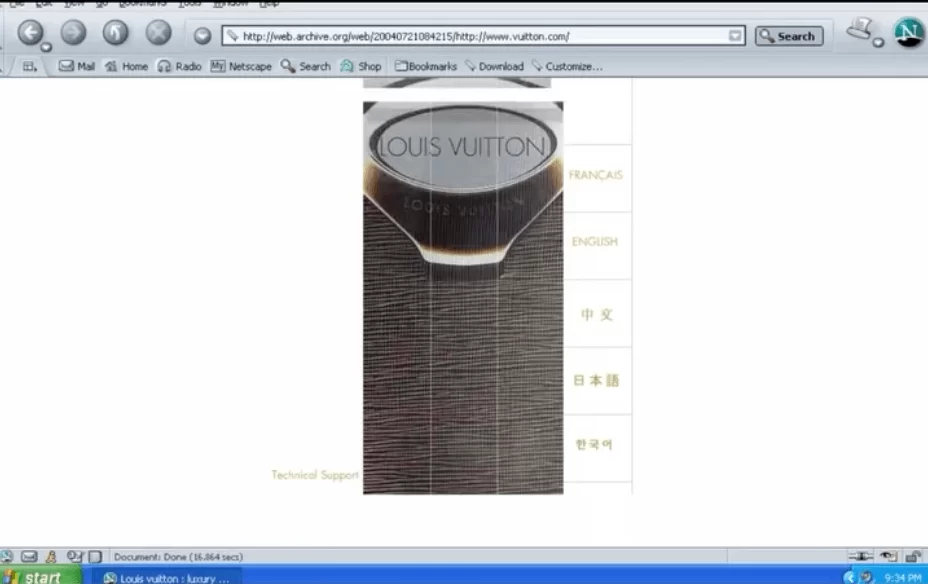Open the Shop toolbar shortcut

click(x=361, y=66)
